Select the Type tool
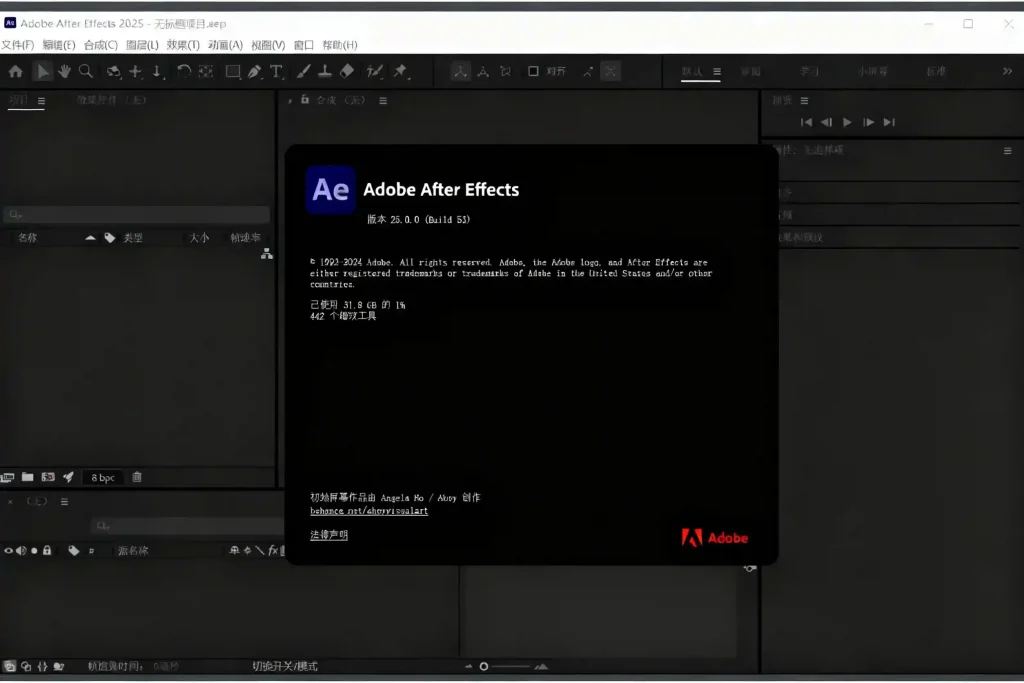This screenshot has width=1024, height=683. pos(277,71)
